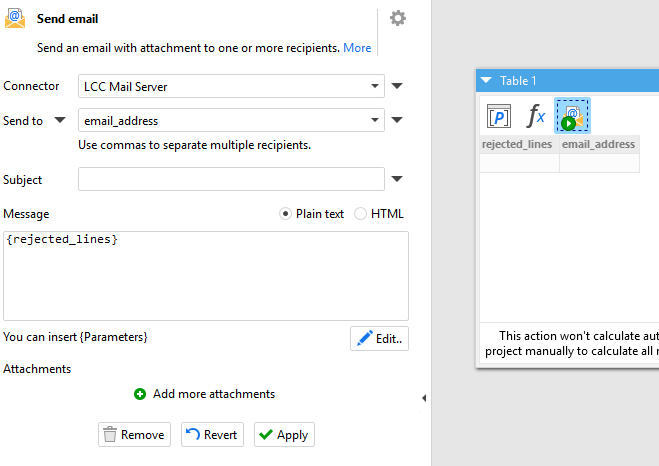
Task: Select HTML message format
Action: coord(361,214)
